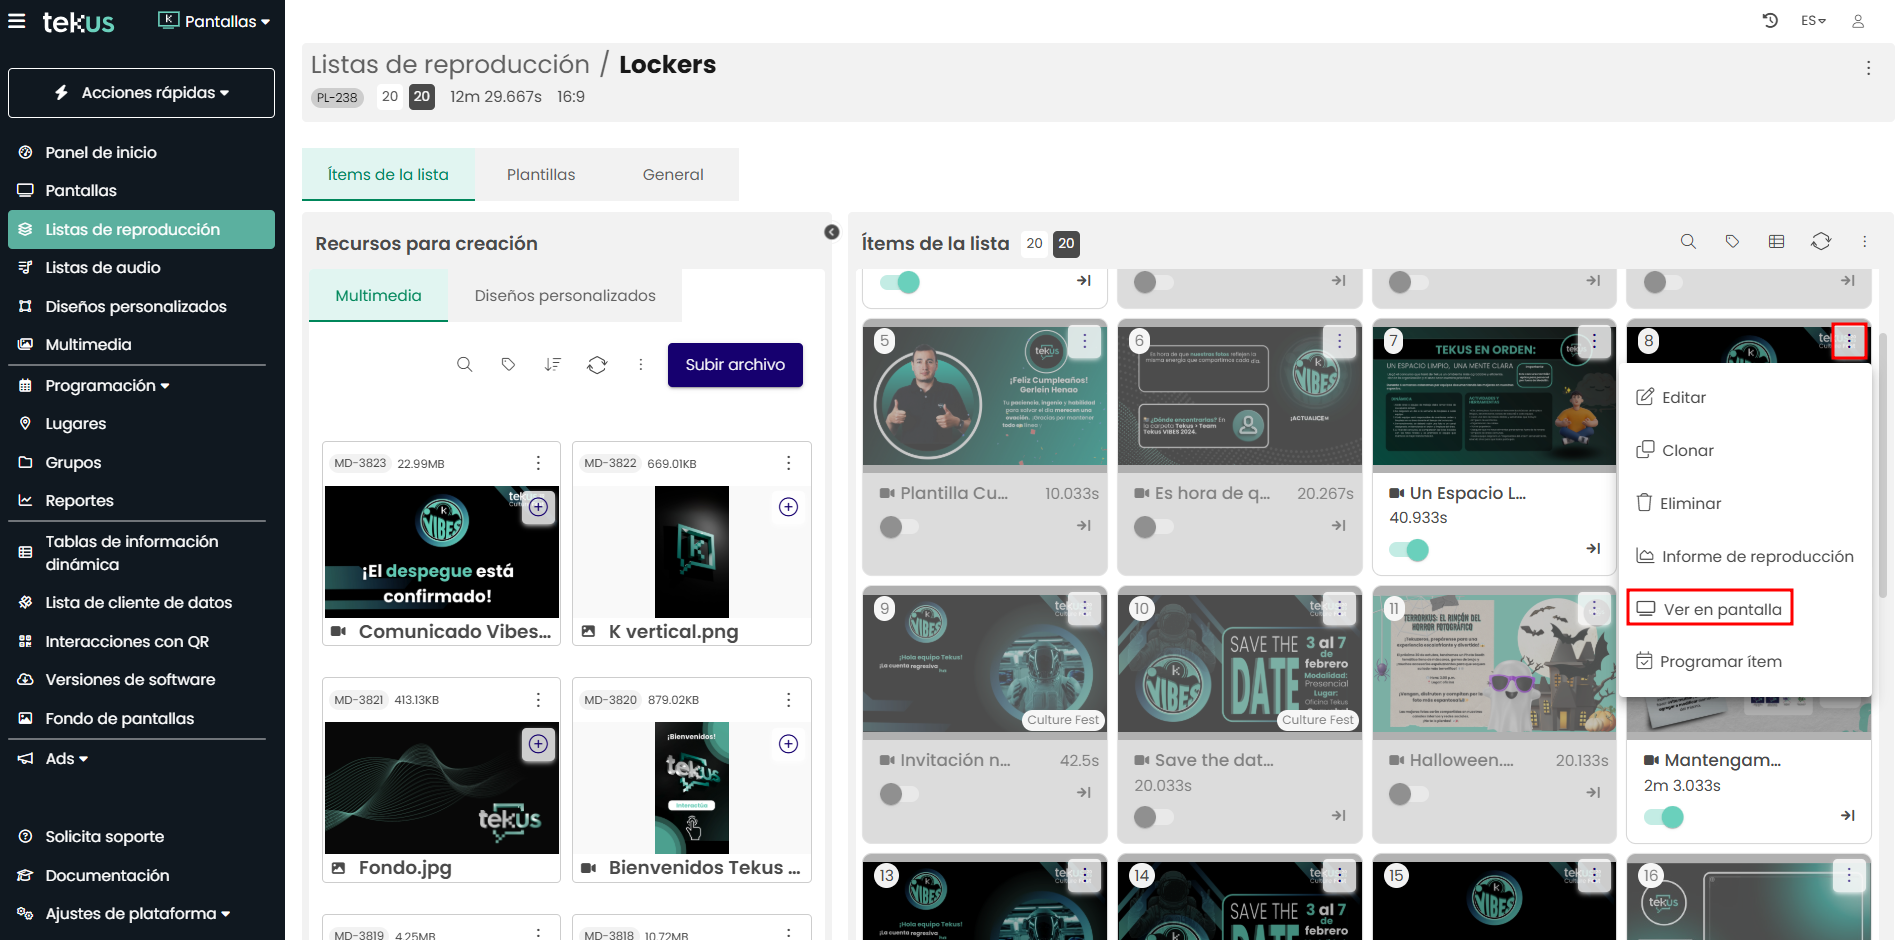Add Comunicado Vibes media with its plus icon
Screen dimensions: 1896x940
(x=539, y=507)
